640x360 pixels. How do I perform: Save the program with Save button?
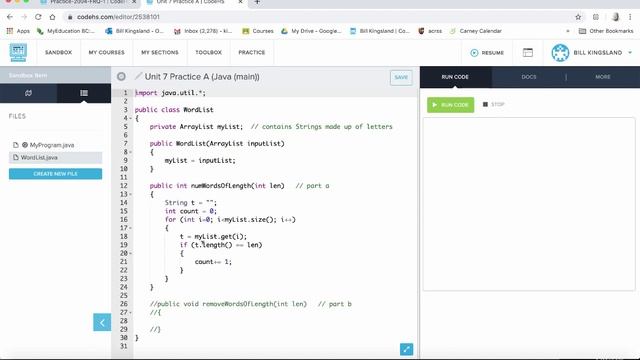(401, 77)
